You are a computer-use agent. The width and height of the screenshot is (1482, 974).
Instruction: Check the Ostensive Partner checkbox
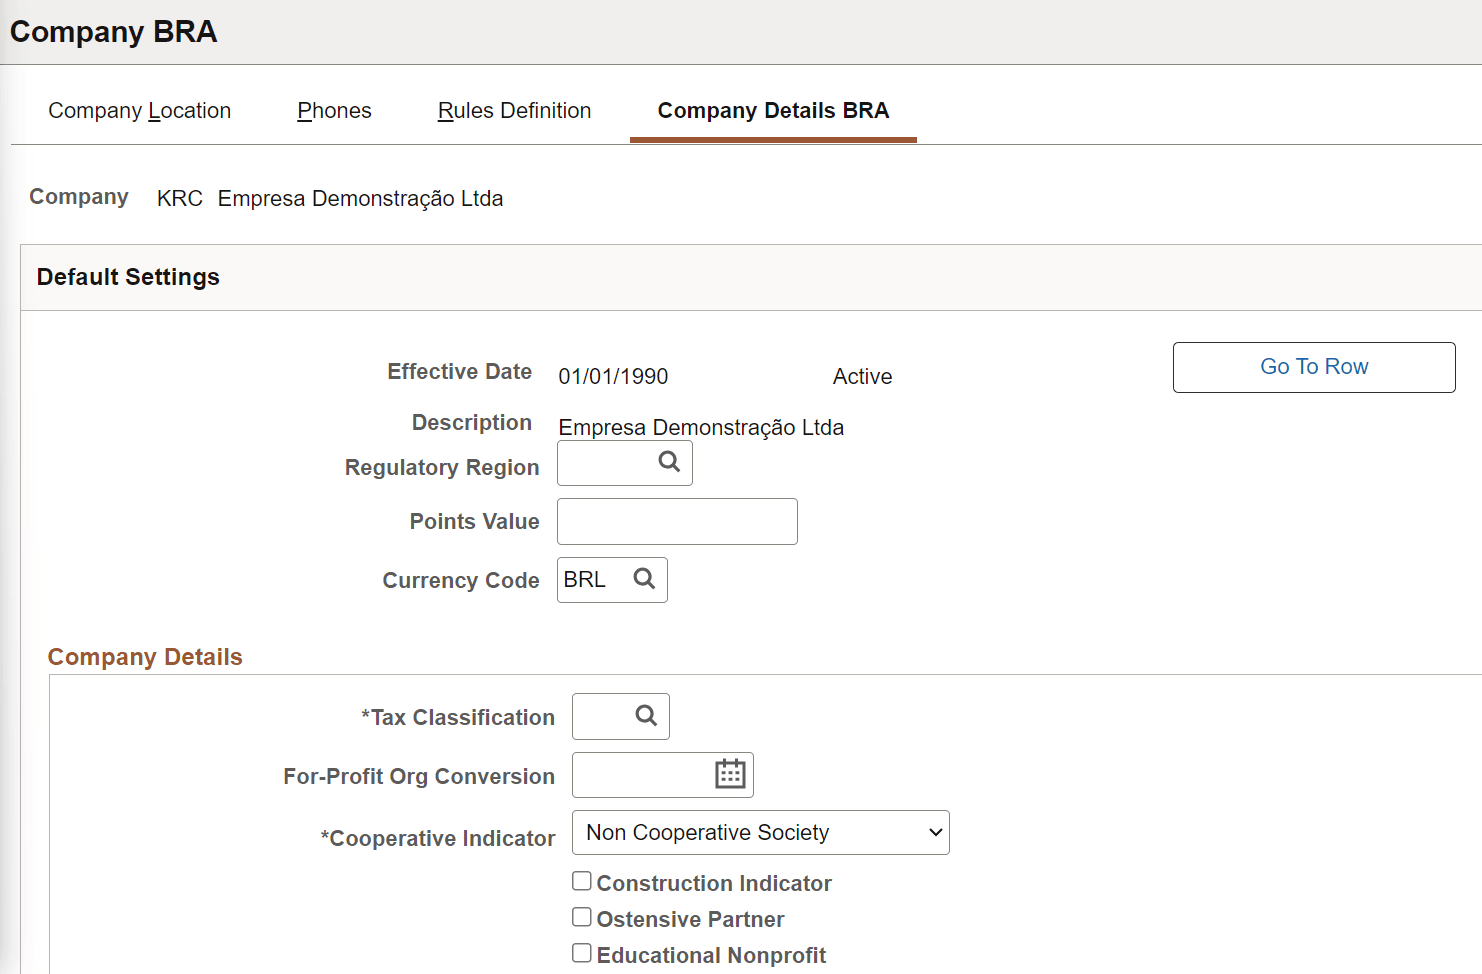tap(582, 916)
